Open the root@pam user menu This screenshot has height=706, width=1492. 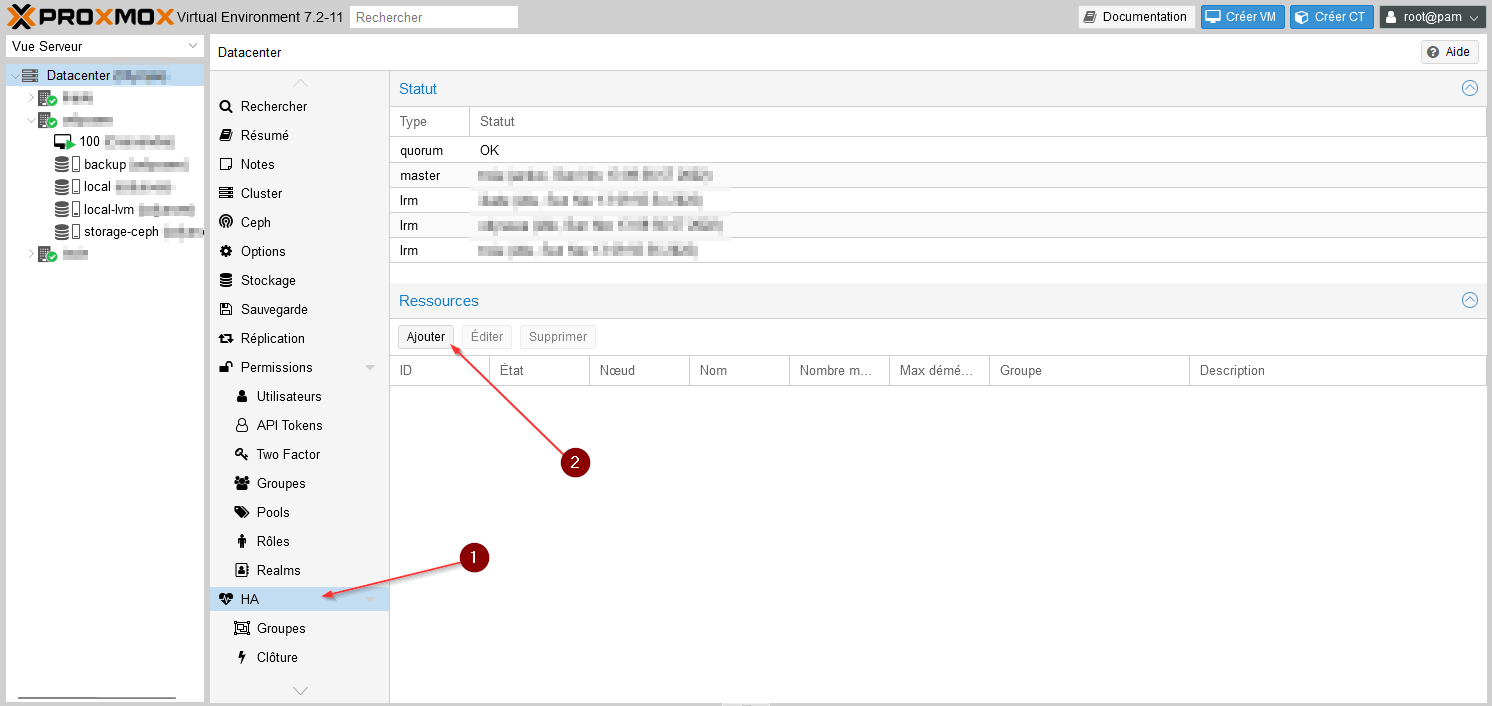(1432, 17)
